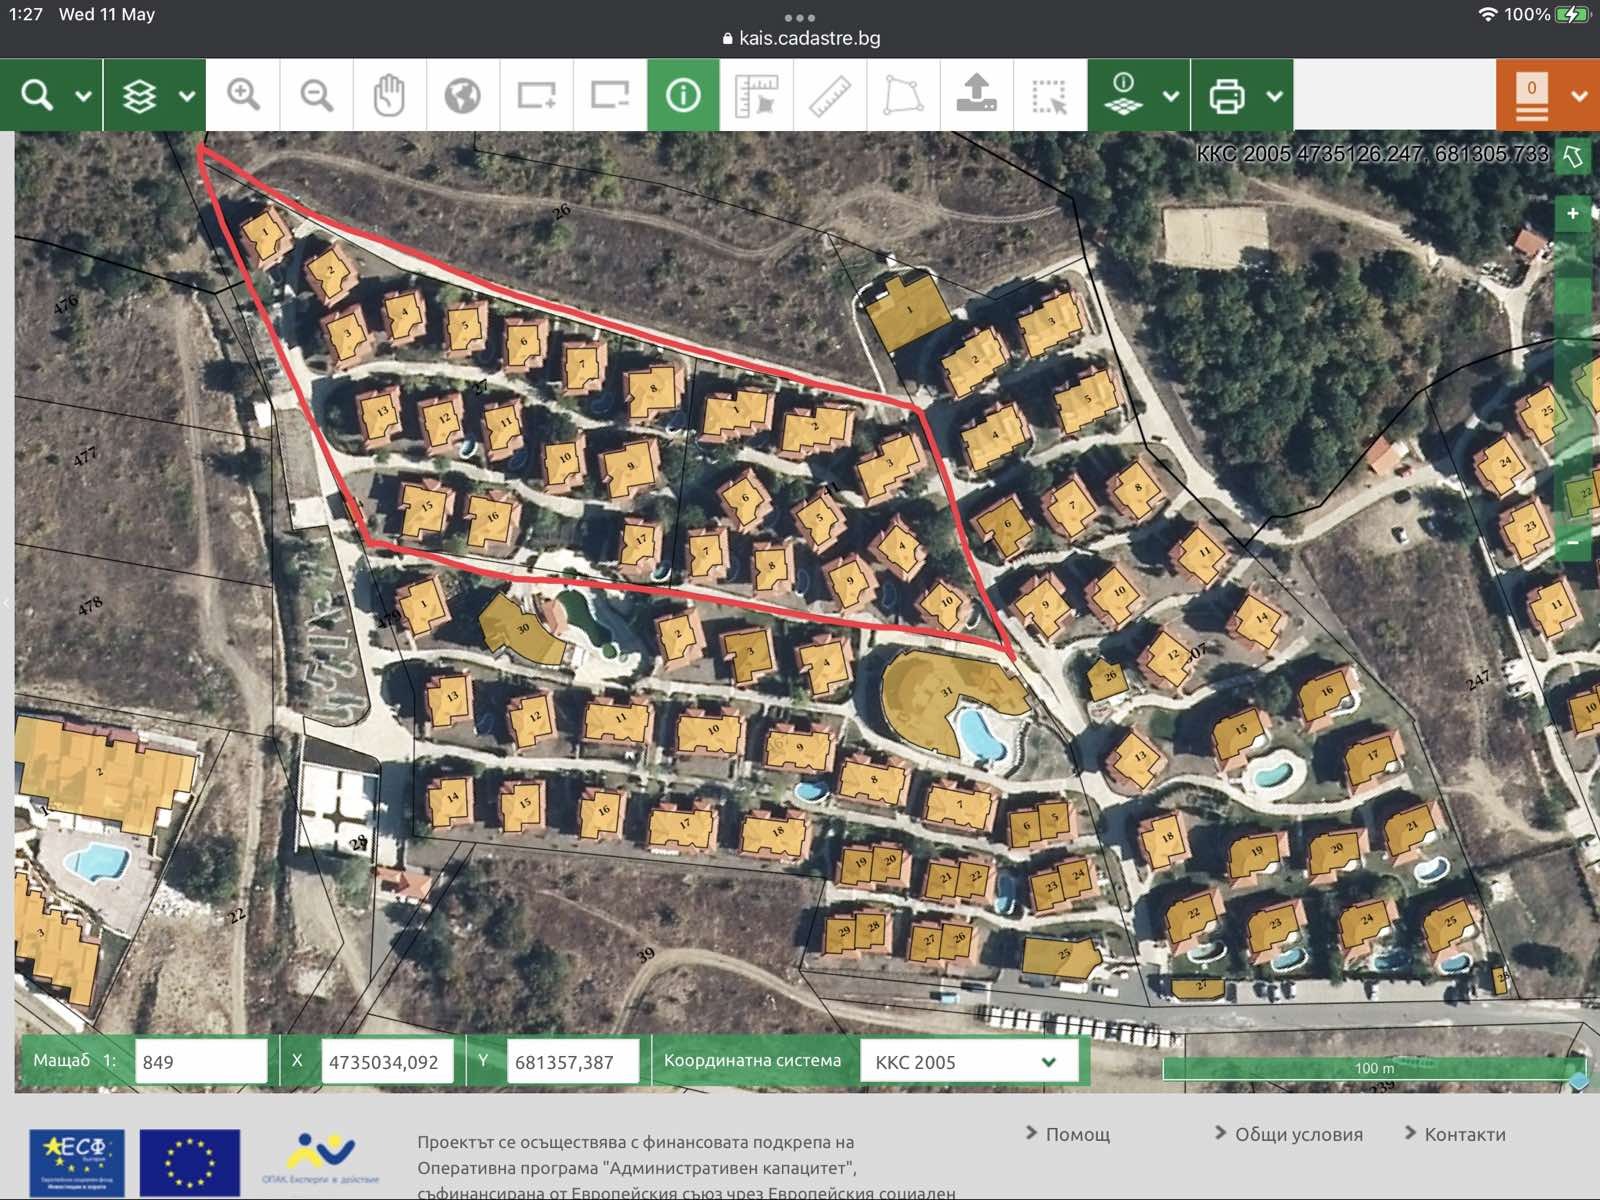Viewport: 1600px width, 1200px height.
Task: Expand the Координатна система KKC 2005 dropdown
Action: (x=1048, y=1062)
